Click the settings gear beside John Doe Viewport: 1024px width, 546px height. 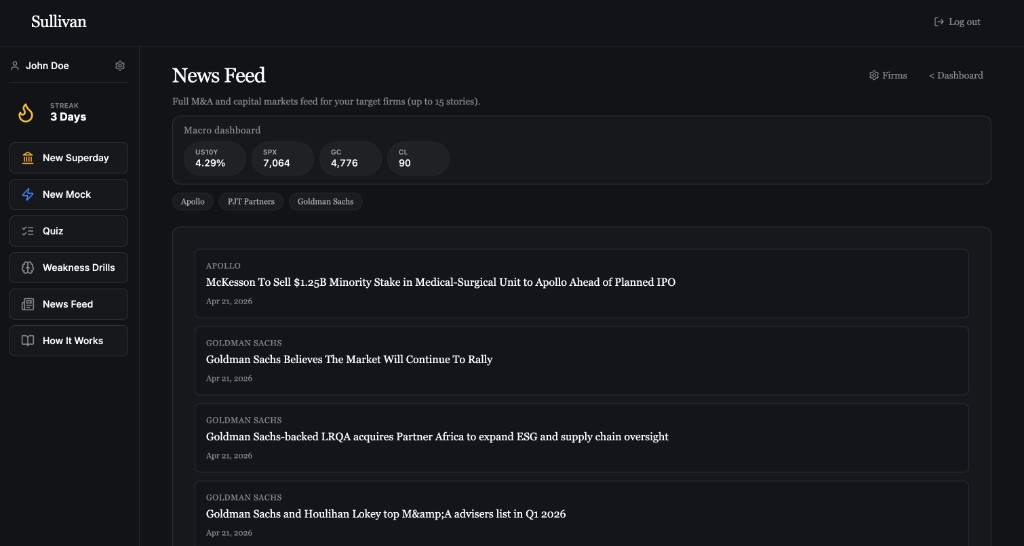120,66
